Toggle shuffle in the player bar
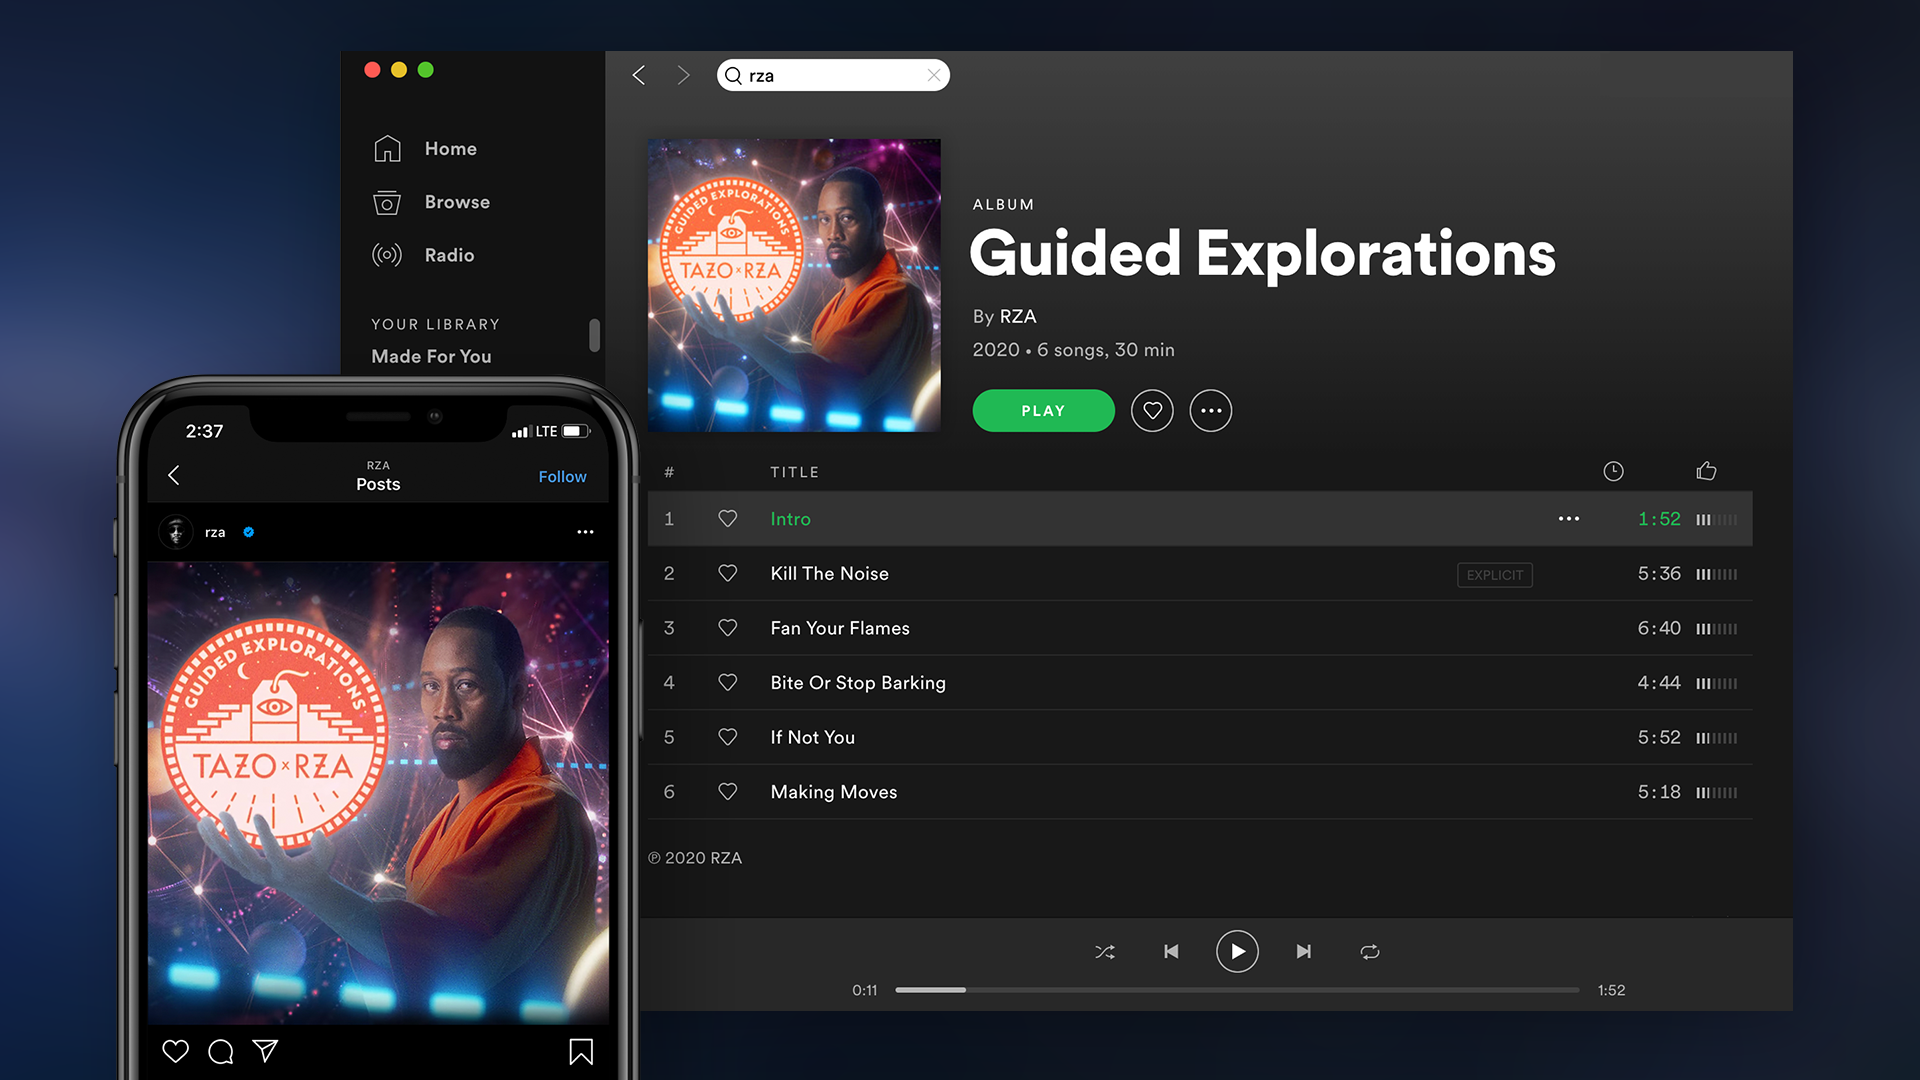This screenshot has height=1080, width=1920. (x=1105, y=952)
